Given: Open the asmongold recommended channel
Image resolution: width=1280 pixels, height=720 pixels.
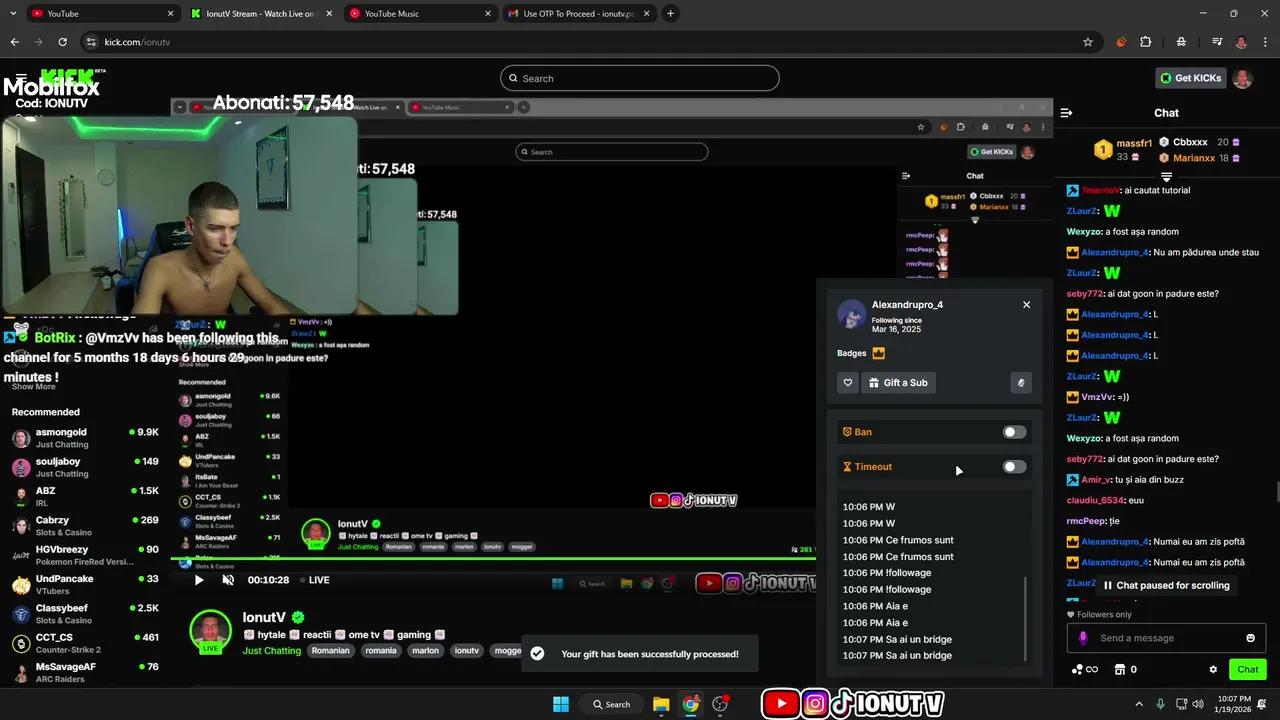Looking at the screenshot, I should (x=85, y=438).
